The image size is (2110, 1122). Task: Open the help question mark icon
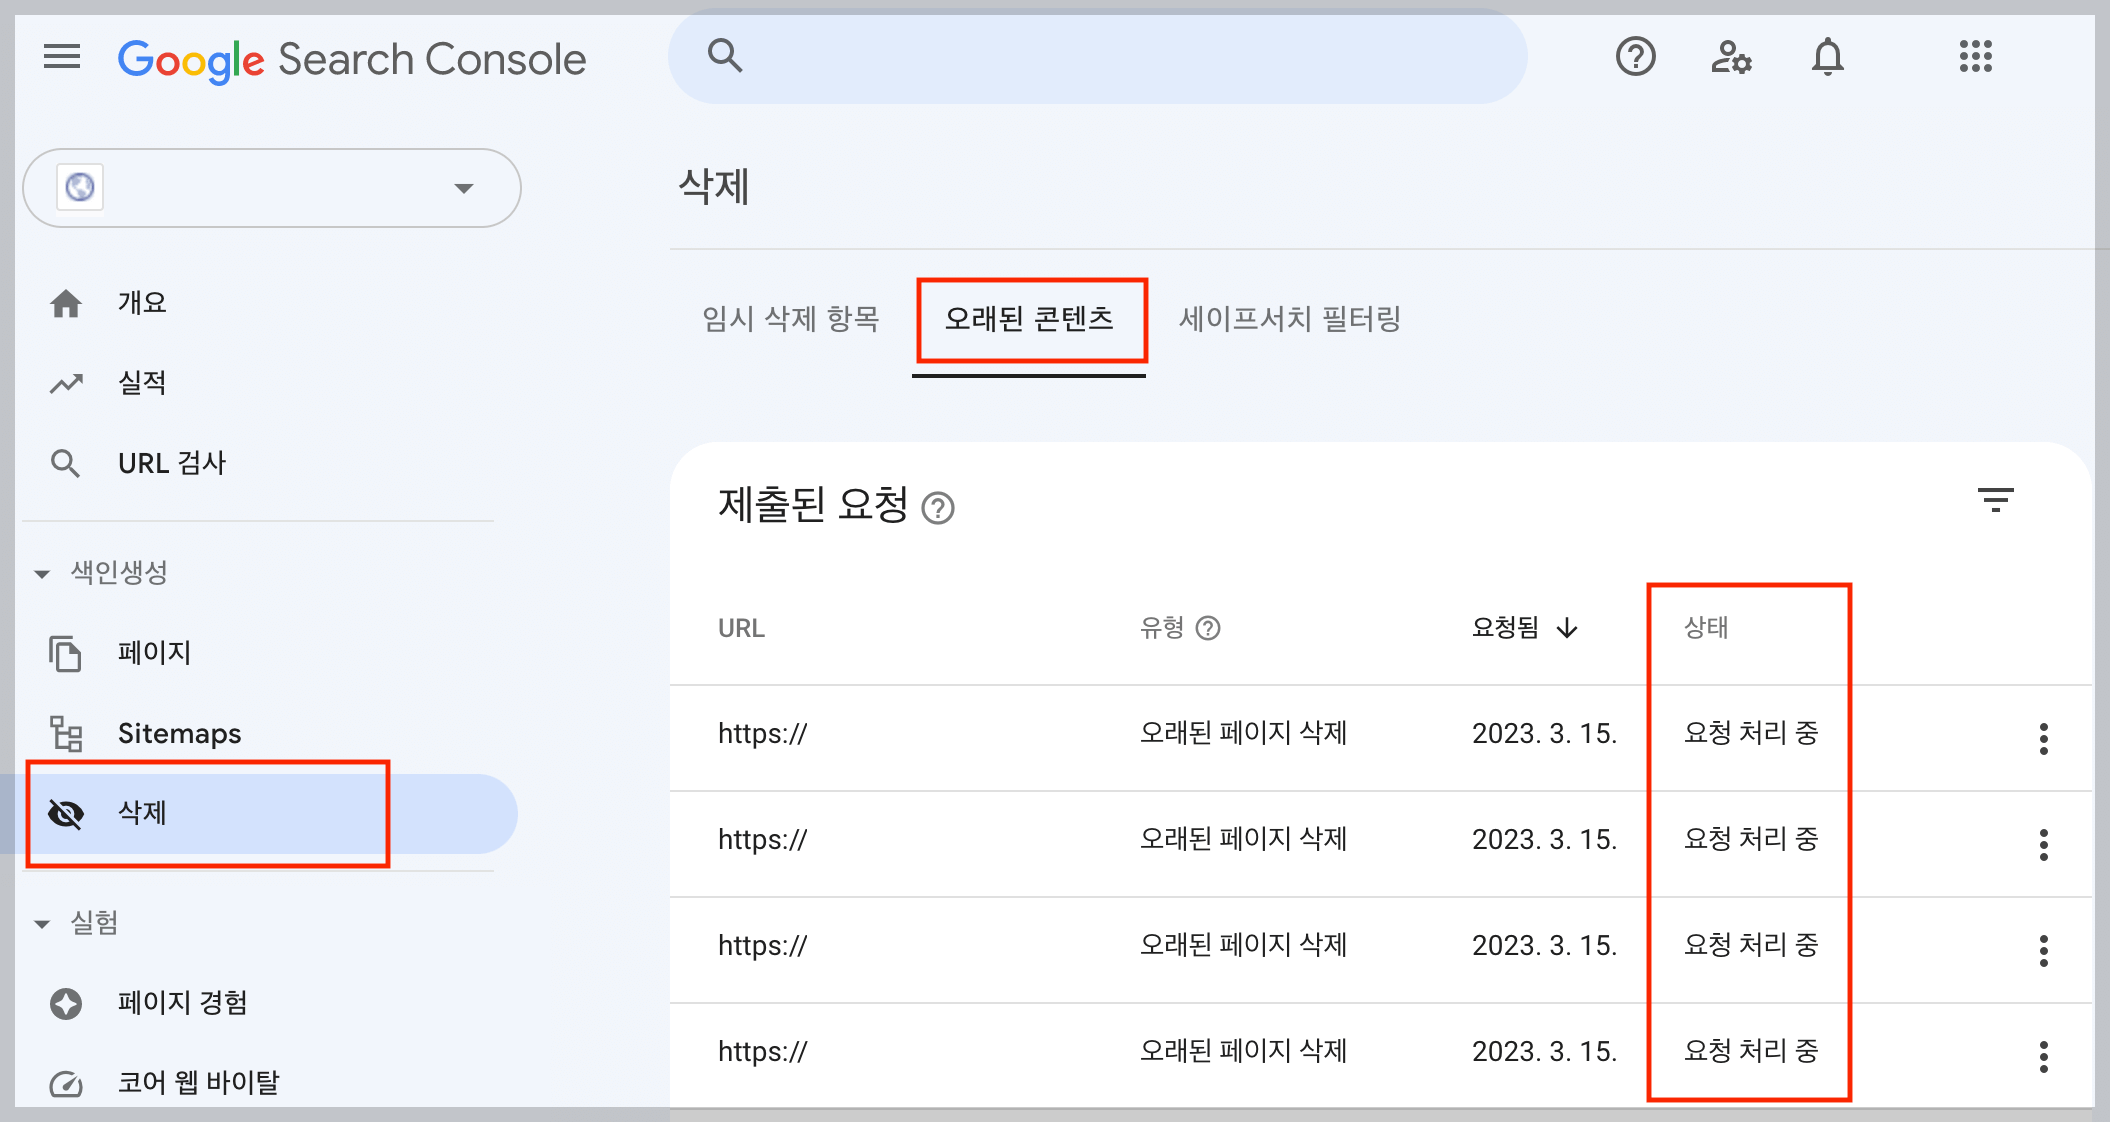tap(1635, 57)
